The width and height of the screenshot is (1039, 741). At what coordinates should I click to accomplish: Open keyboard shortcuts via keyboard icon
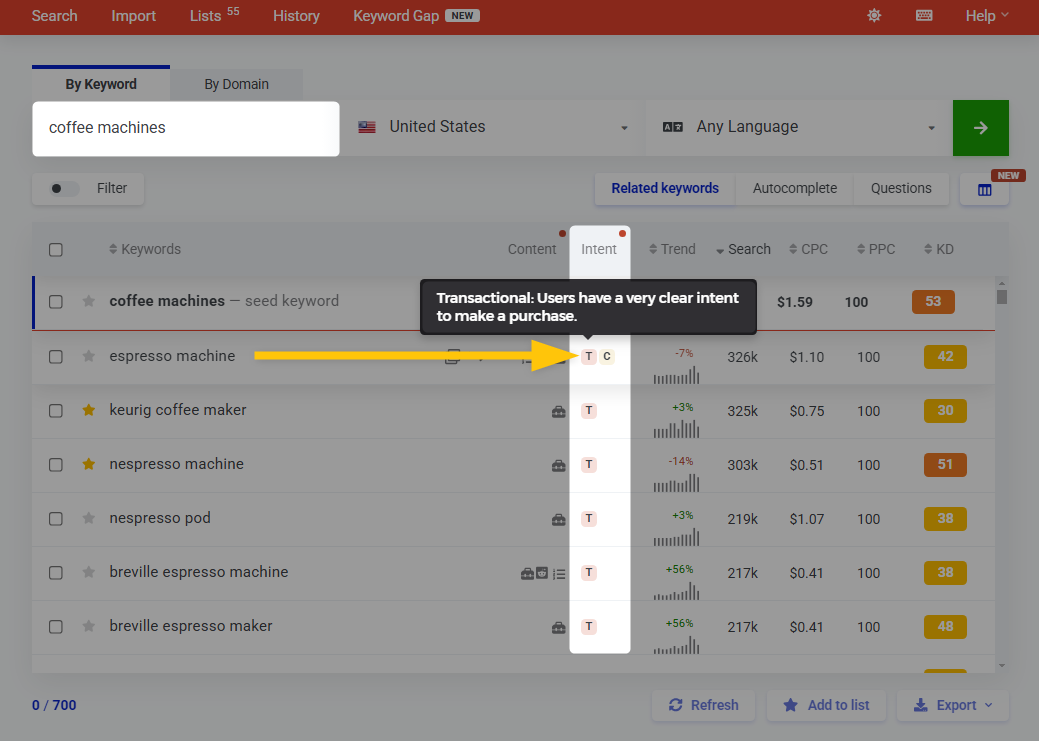pos(923,16)
